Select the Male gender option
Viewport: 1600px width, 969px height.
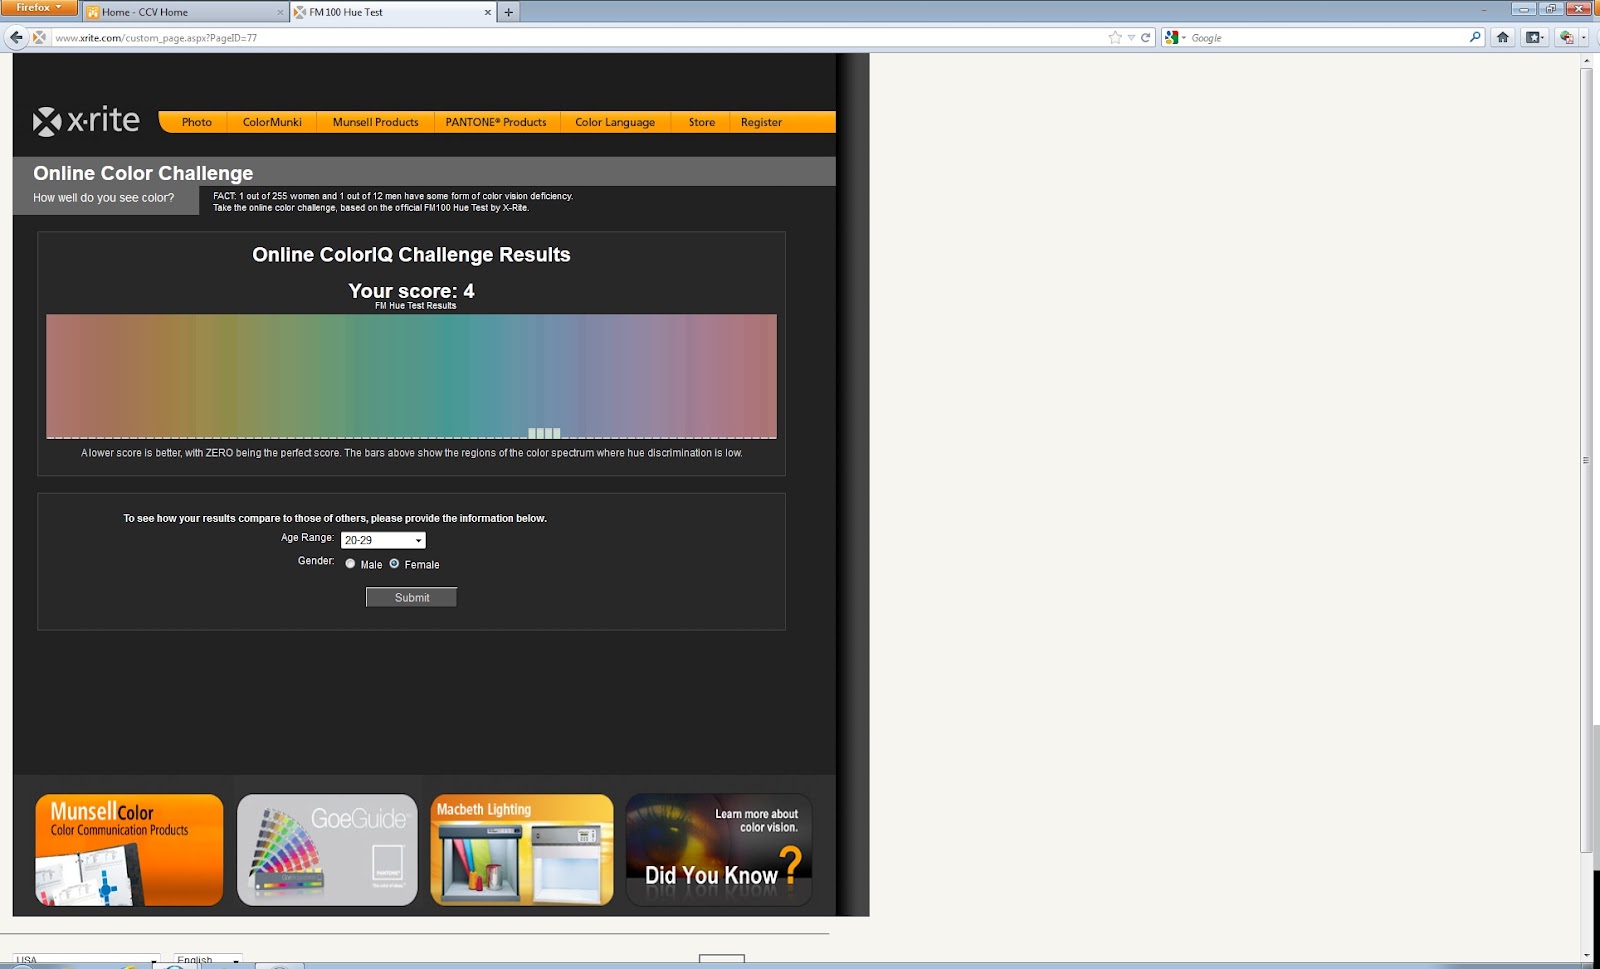click(350, 563)
